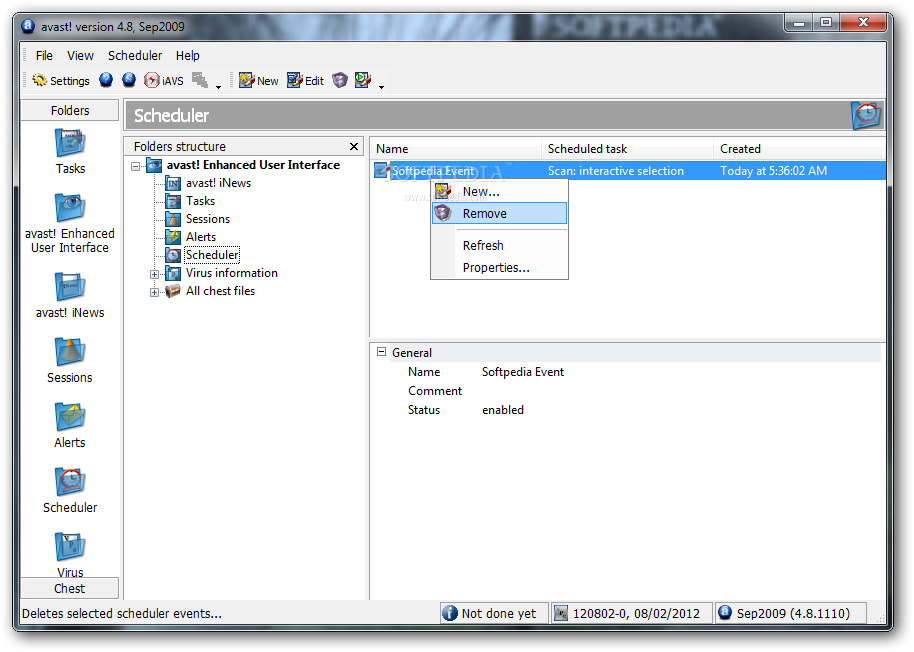The width and height of the screenshot is (914, 652).
Task: Close the Folders structure pane
Action: pos(354,146)
